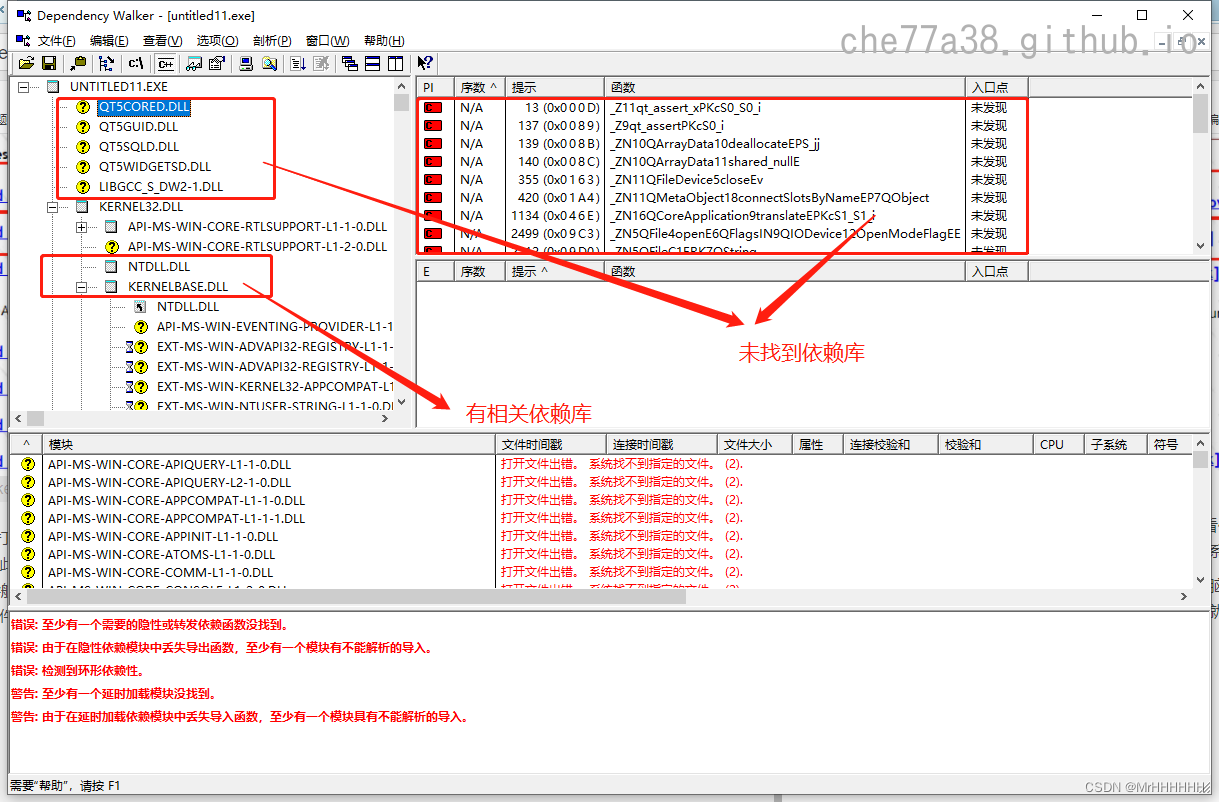Click the document system-menu icon left of 文件(F)
Image resolution: width=1219 pixels, height=802 pixels.
(22, 41)
